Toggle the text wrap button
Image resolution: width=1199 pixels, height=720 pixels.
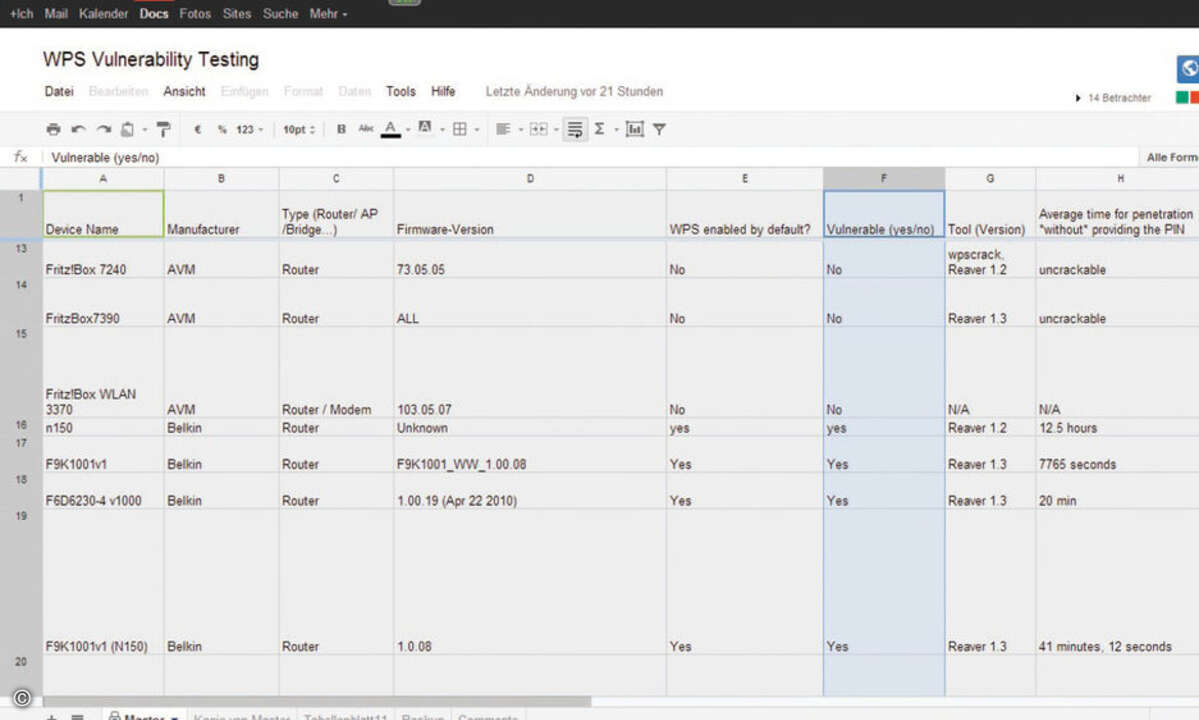[x=575, y=130]
